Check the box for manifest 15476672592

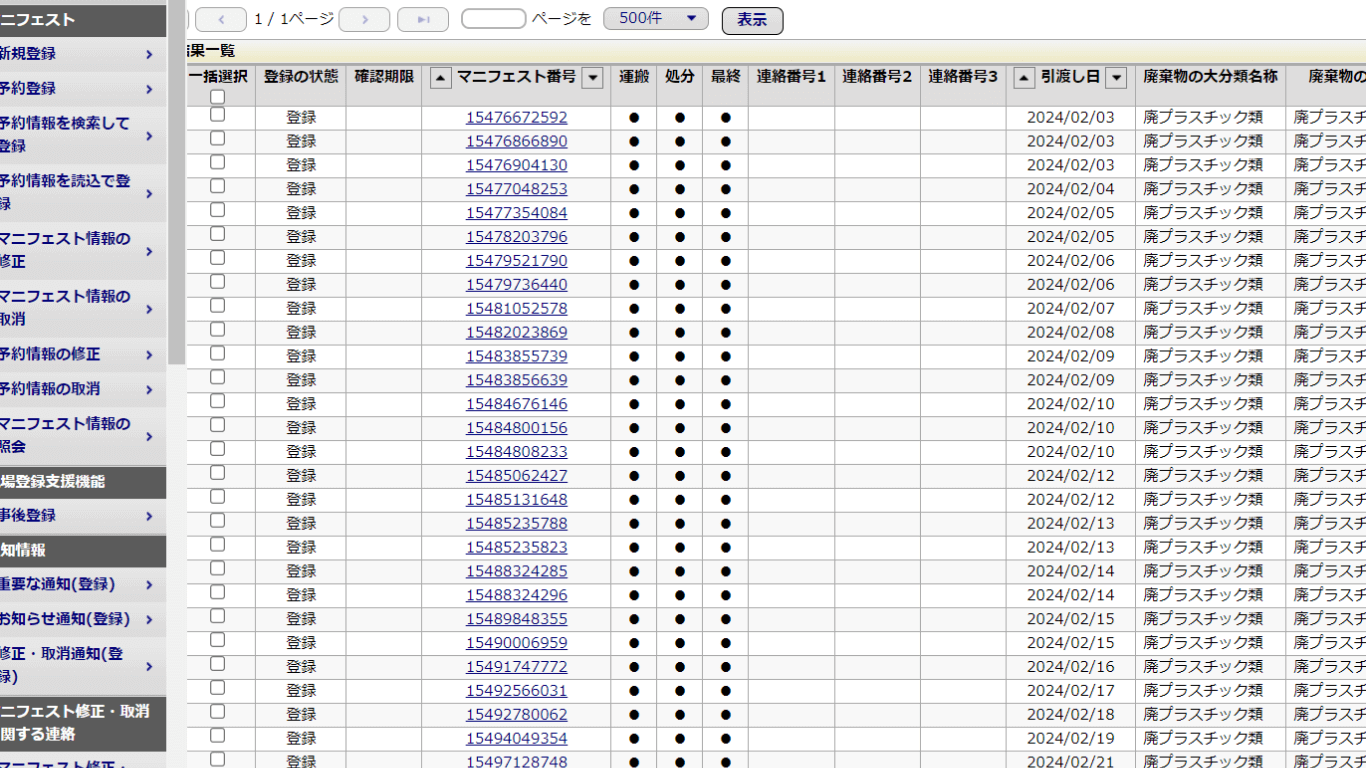[217, 115]
